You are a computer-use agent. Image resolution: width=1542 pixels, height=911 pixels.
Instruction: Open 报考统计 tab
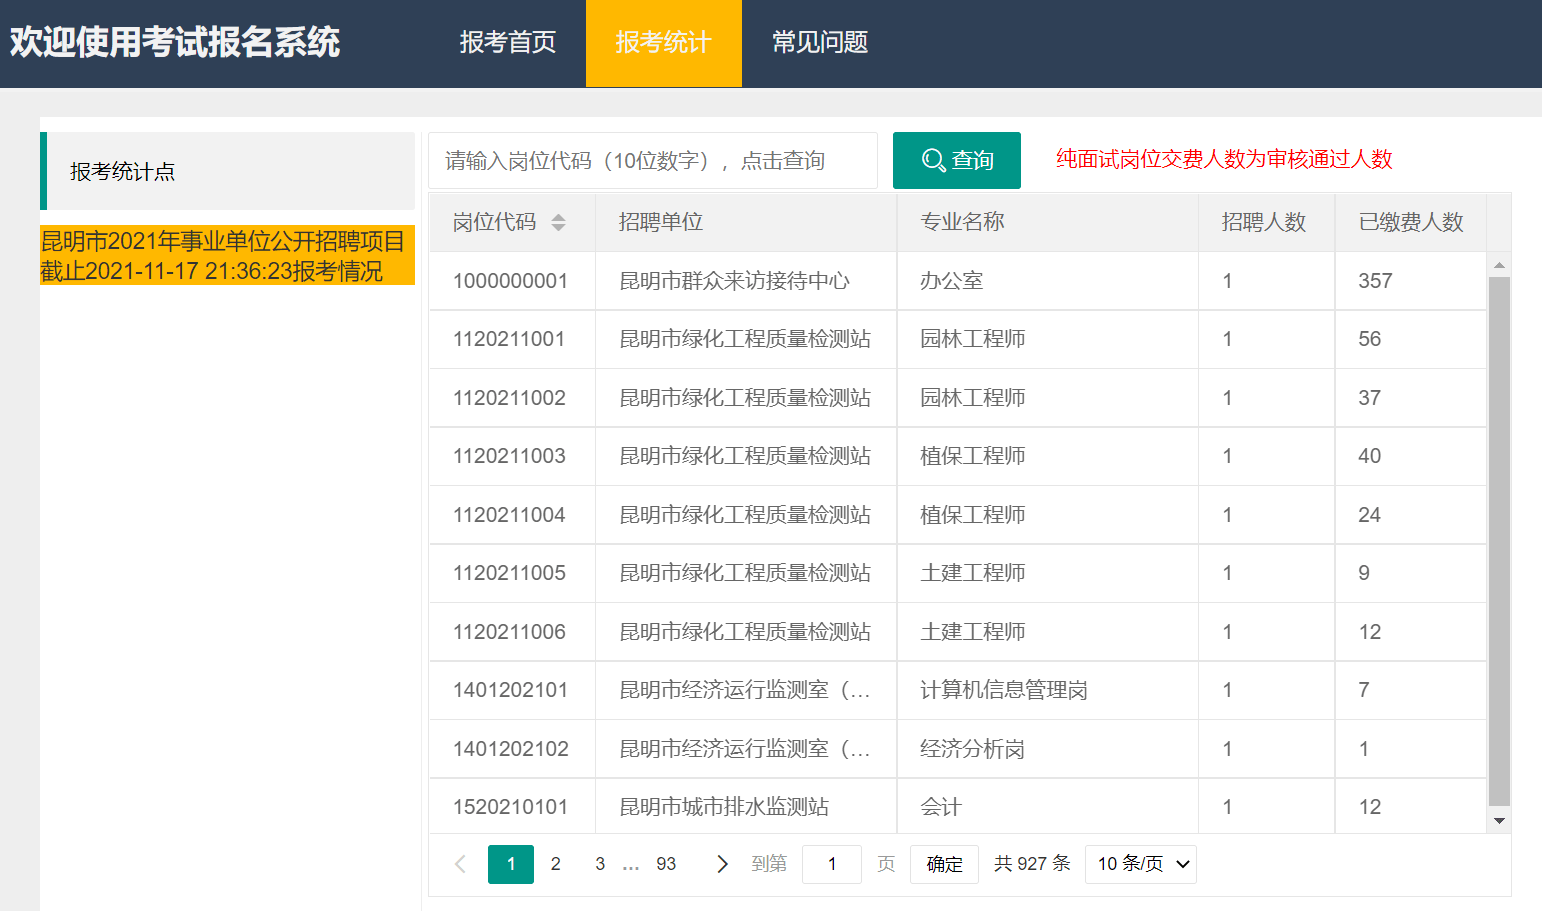click(x=664, y=43)
